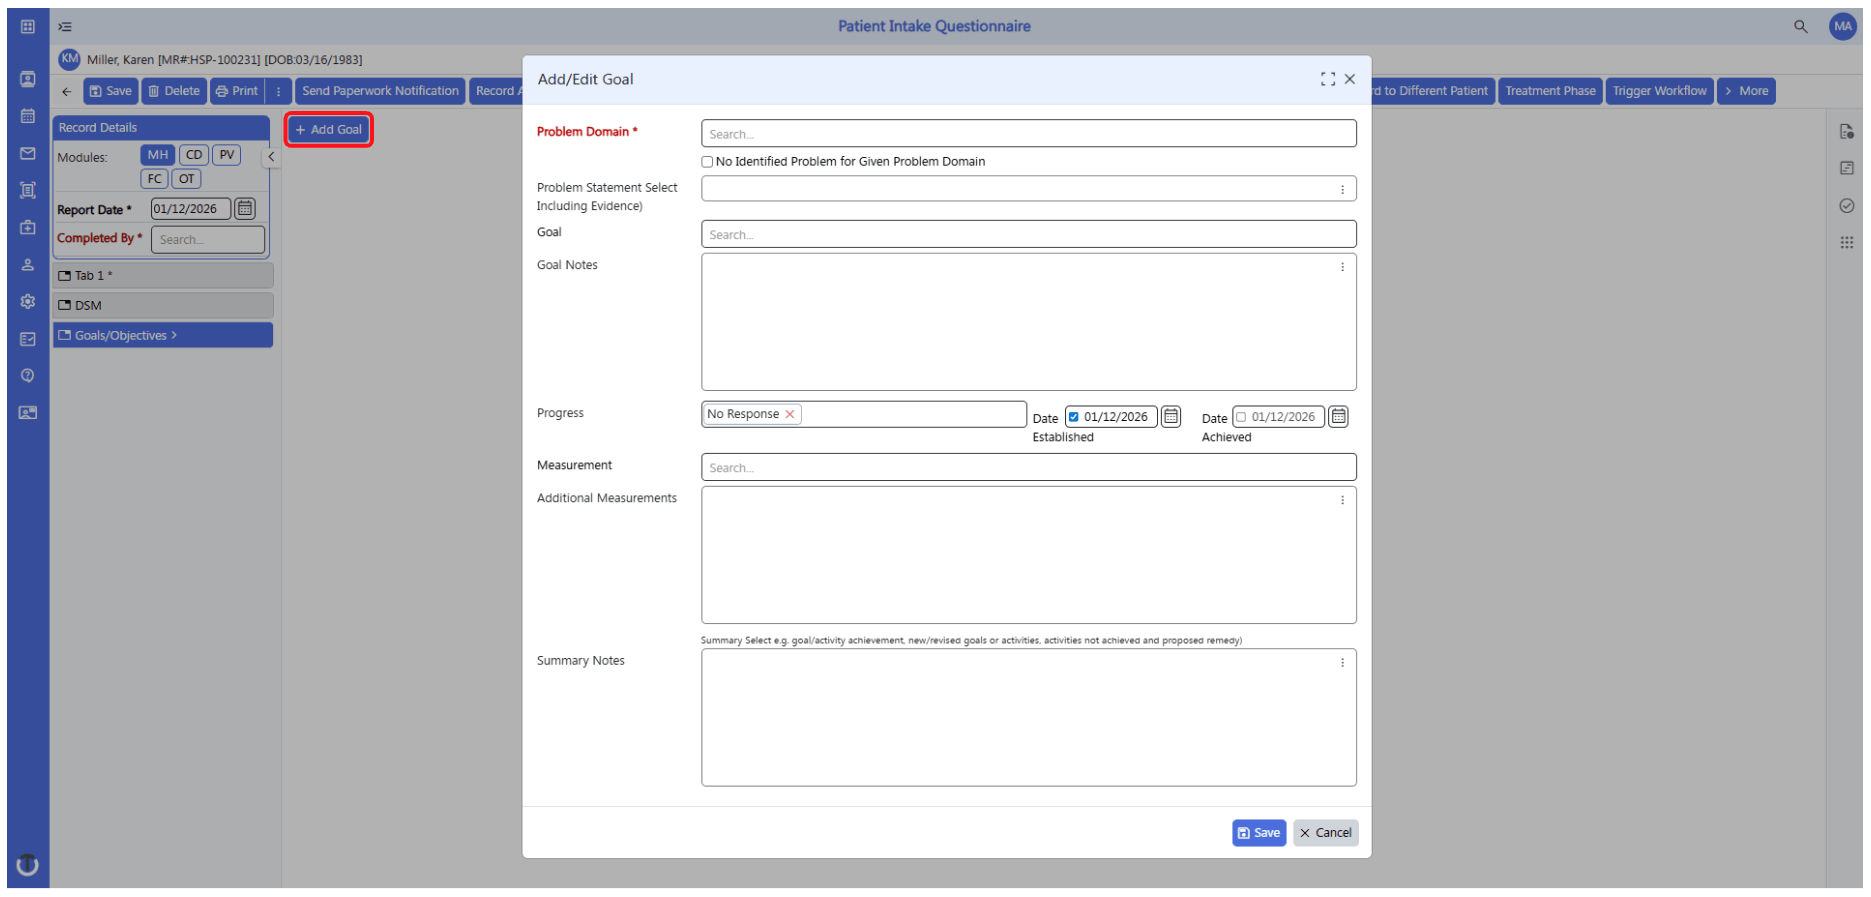Toggle the FC module
The width and height of the screenshot is (1871, 897).
pos(154,179)
